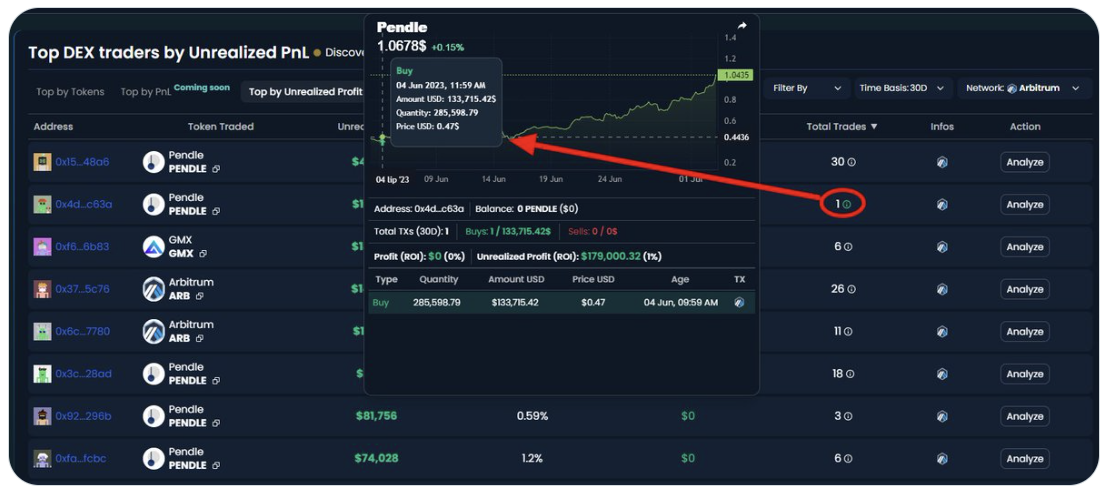
Task: Open the Filter By dropdown
Action: tap(807, 88)
